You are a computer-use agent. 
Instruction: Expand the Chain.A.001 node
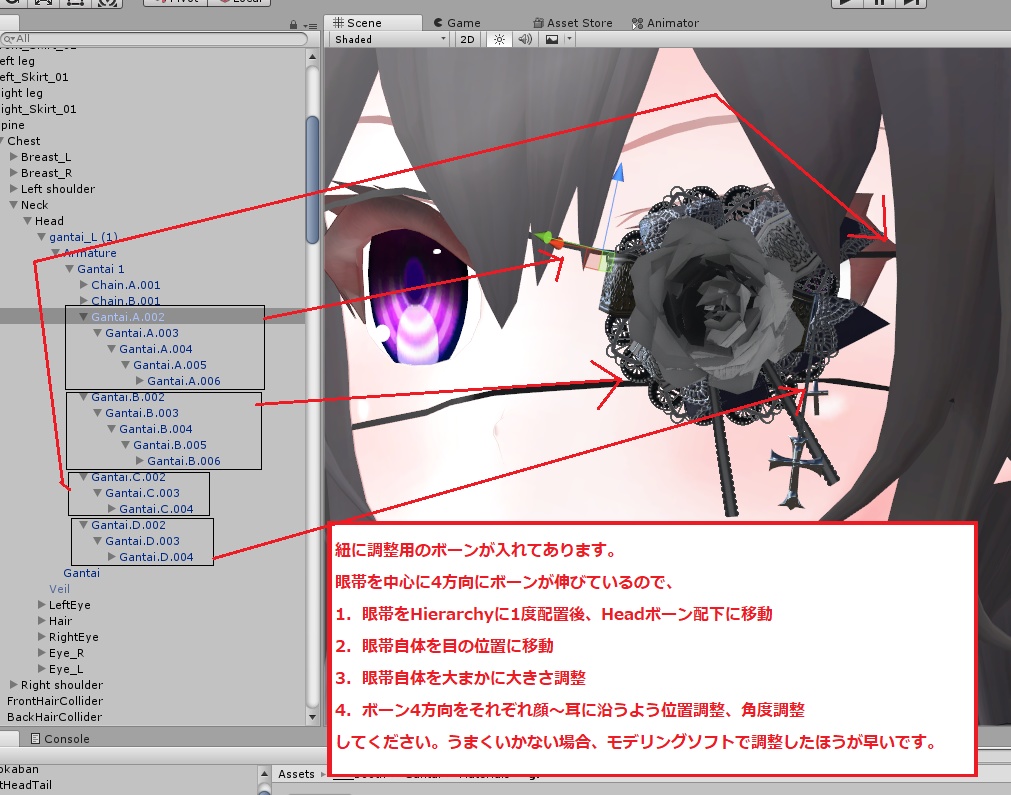(84, 285)
